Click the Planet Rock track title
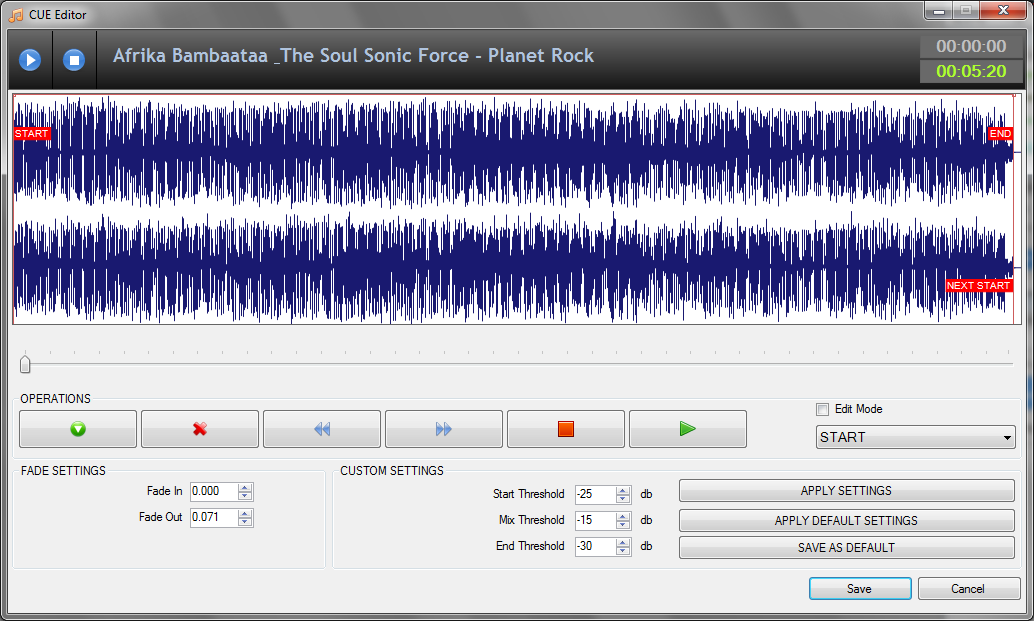Viewport: 1034px width, 621px height. click(353, 55)
